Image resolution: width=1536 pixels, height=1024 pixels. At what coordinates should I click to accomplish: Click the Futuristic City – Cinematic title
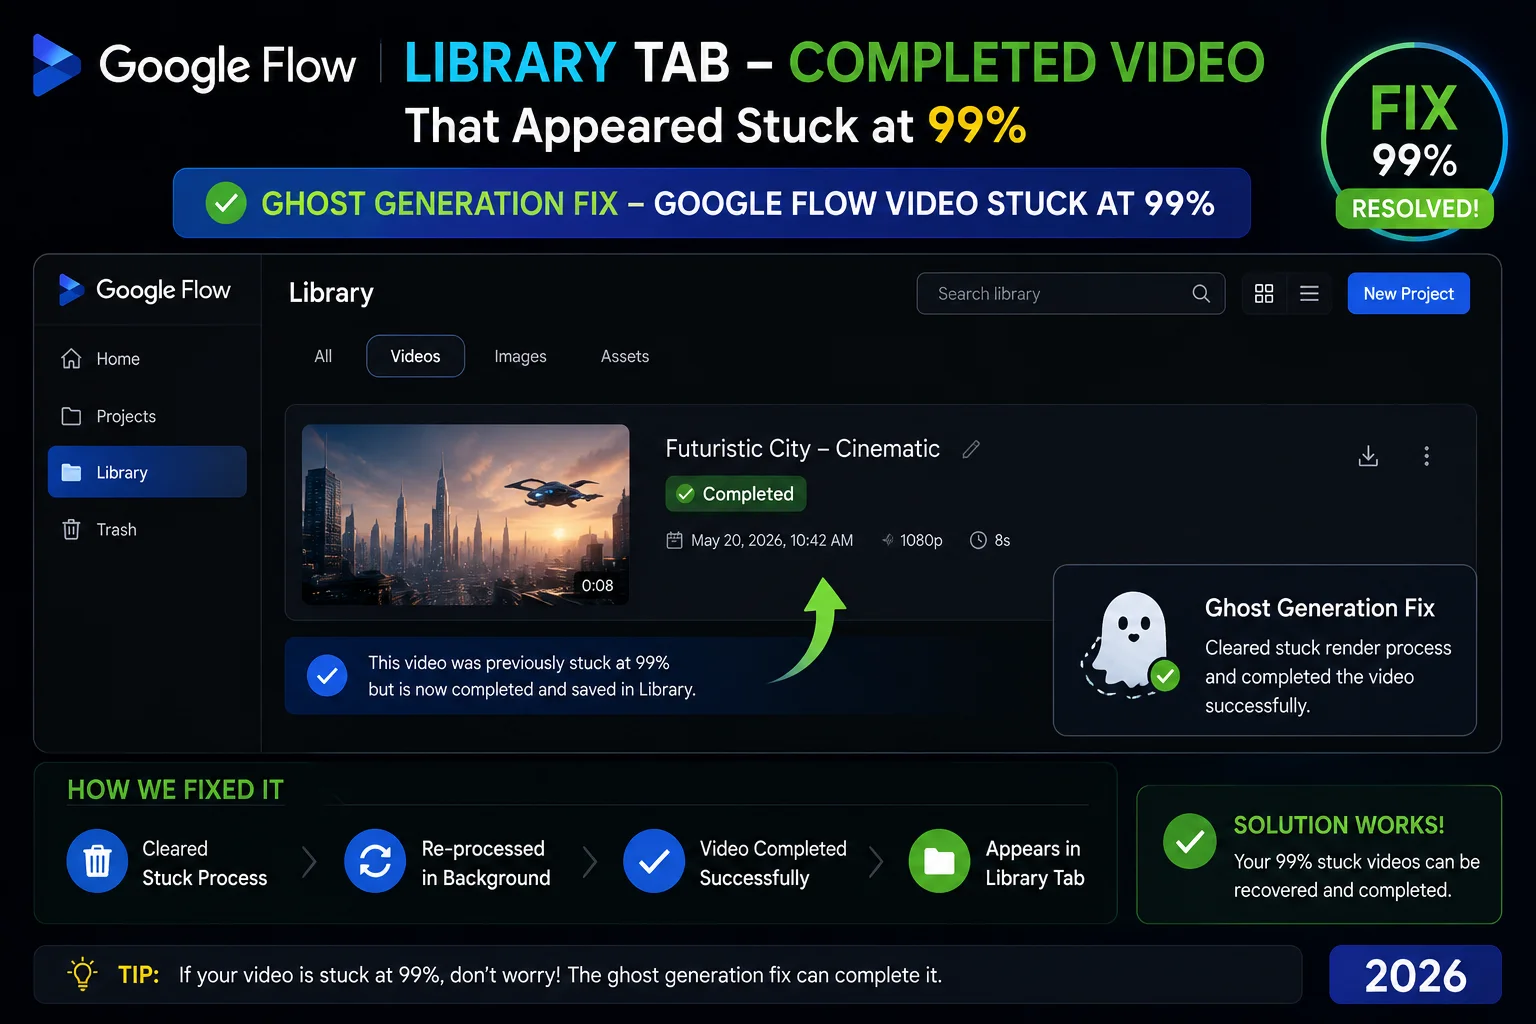(x=802, y=449)
